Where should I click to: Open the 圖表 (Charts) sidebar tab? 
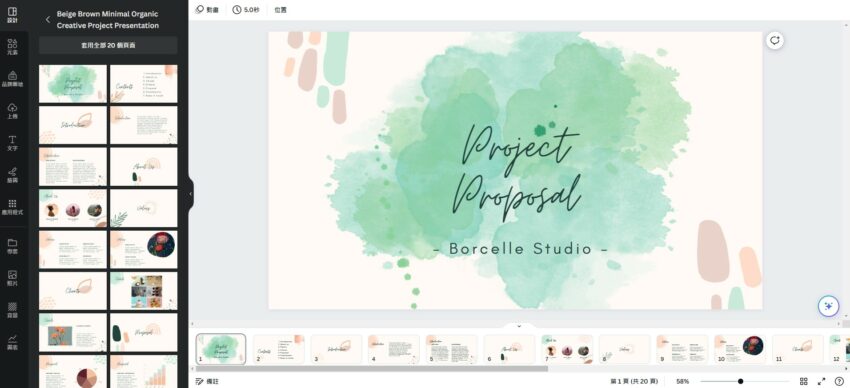click(12, 341)
